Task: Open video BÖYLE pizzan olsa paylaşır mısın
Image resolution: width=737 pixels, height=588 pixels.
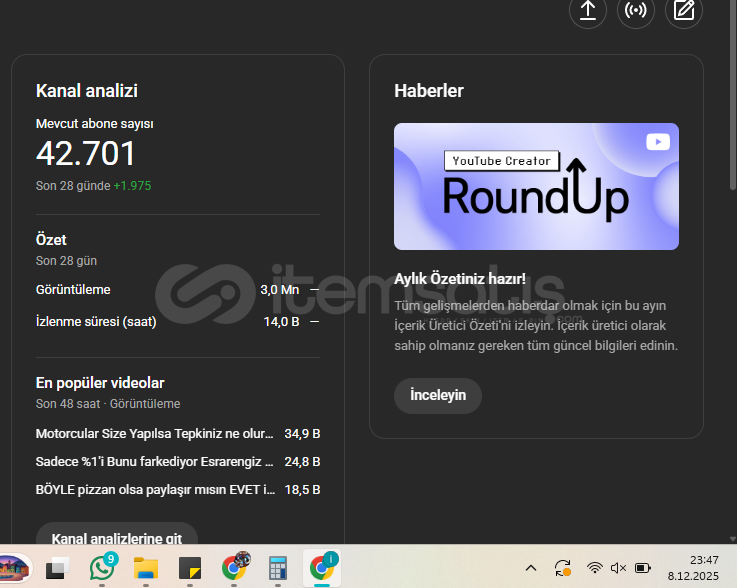Action: [x=155, y=490]
